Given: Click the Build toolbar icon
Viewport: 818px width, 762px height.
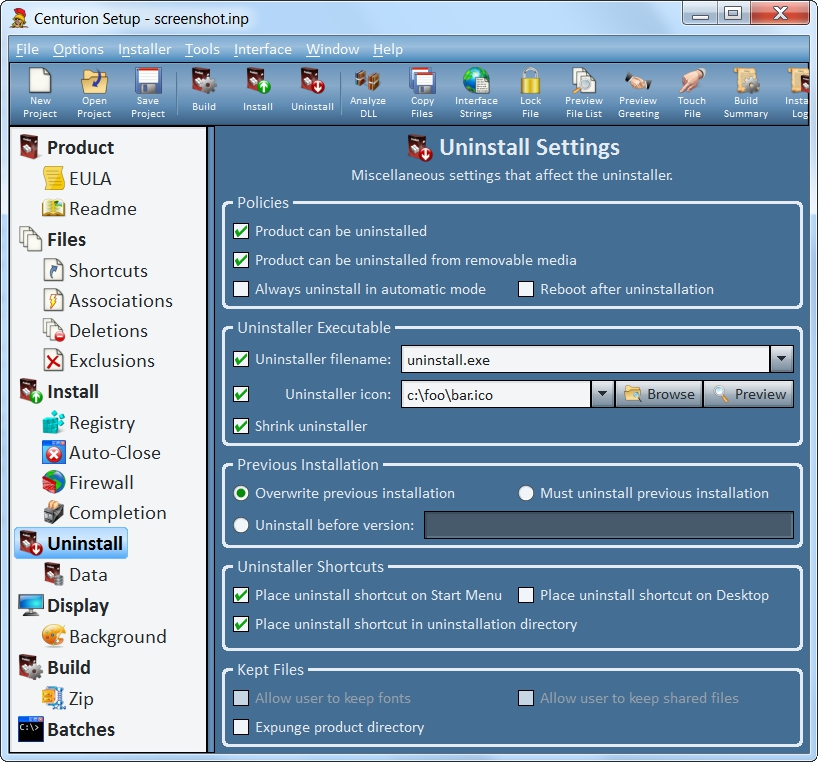Looking at the screenshot, I should click(x=204, y=90).
